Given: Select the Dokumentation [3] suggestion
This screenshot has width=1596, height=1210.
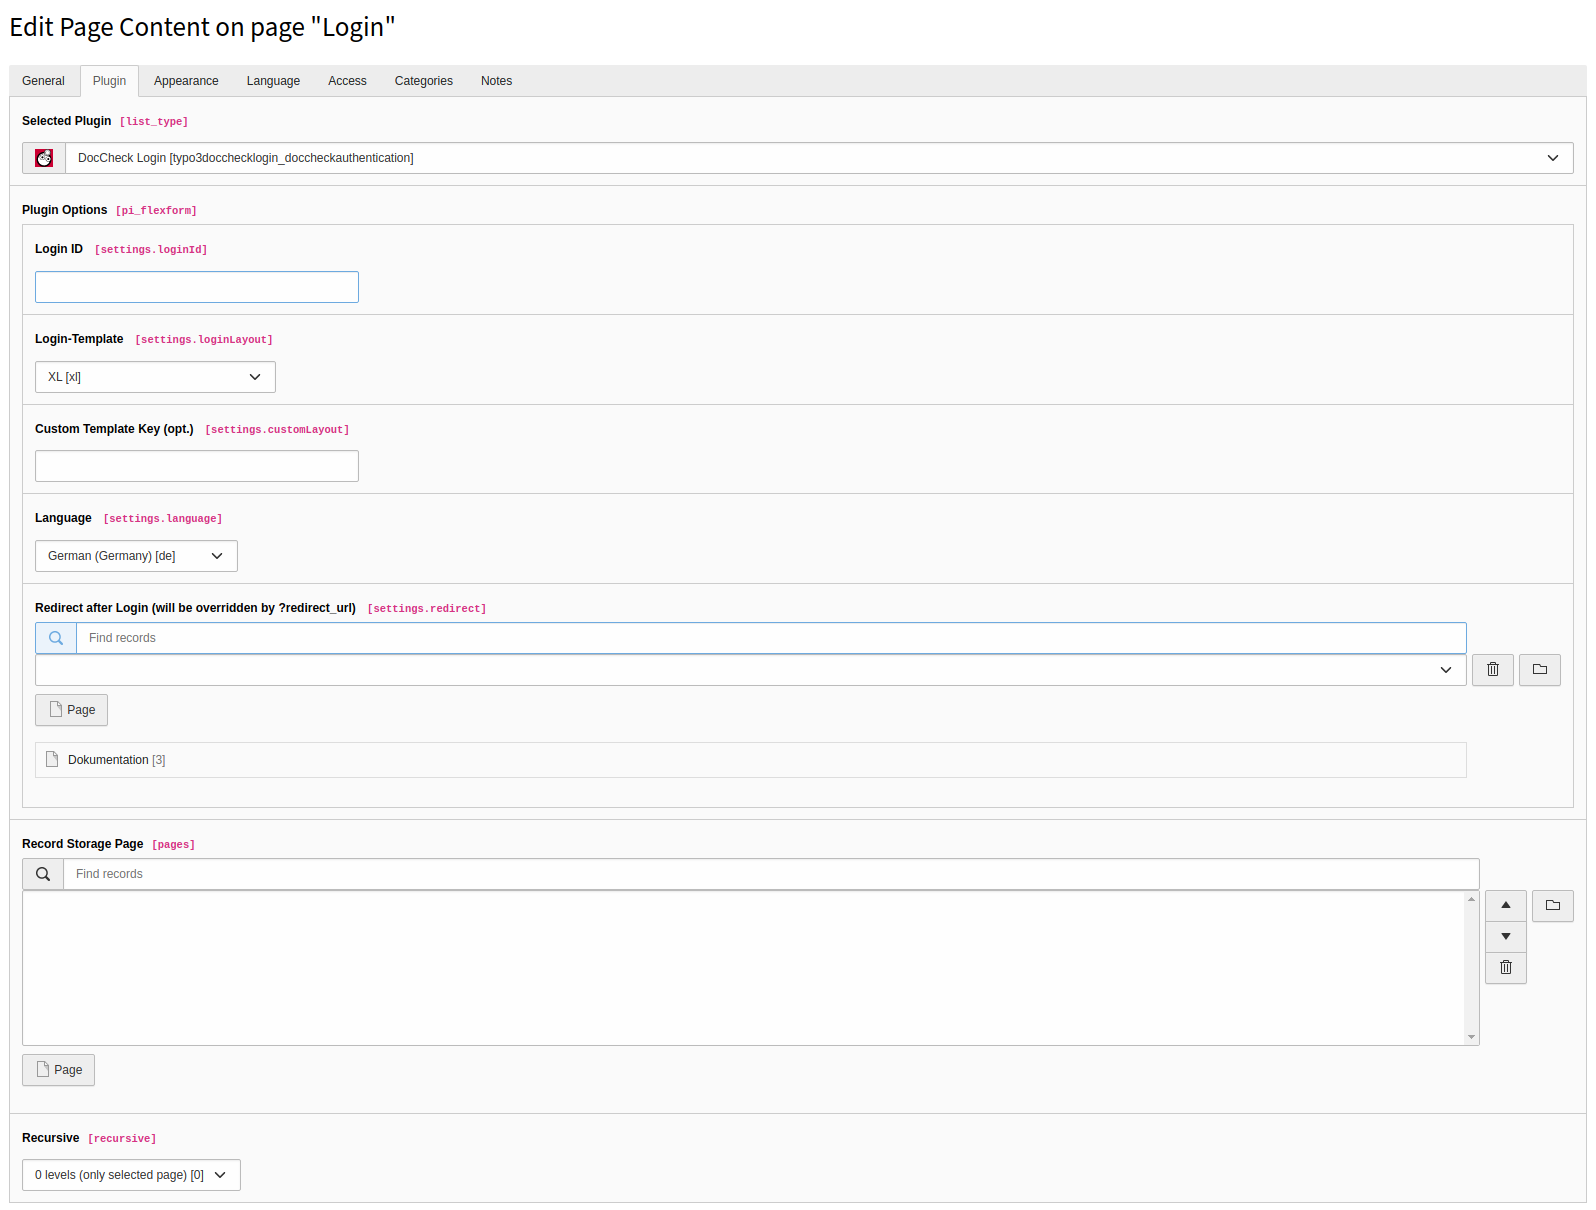Looking at the screenshot, I should coord(751,760).
